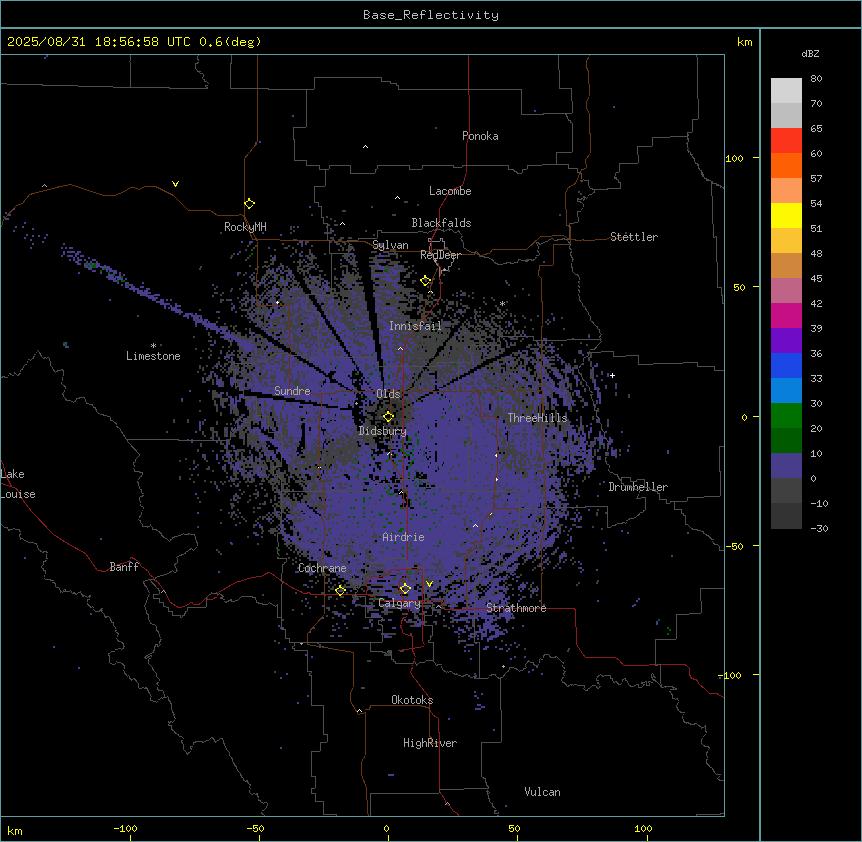Click the km unit label at bottom left
Screen dimensions: 862x842
coord(15,830)
